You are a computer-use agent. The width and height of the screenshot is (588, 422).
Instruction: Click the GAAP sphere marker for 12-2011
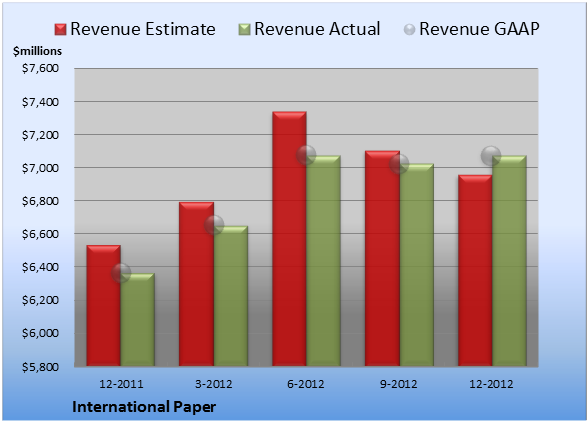[x=121, y=273]
